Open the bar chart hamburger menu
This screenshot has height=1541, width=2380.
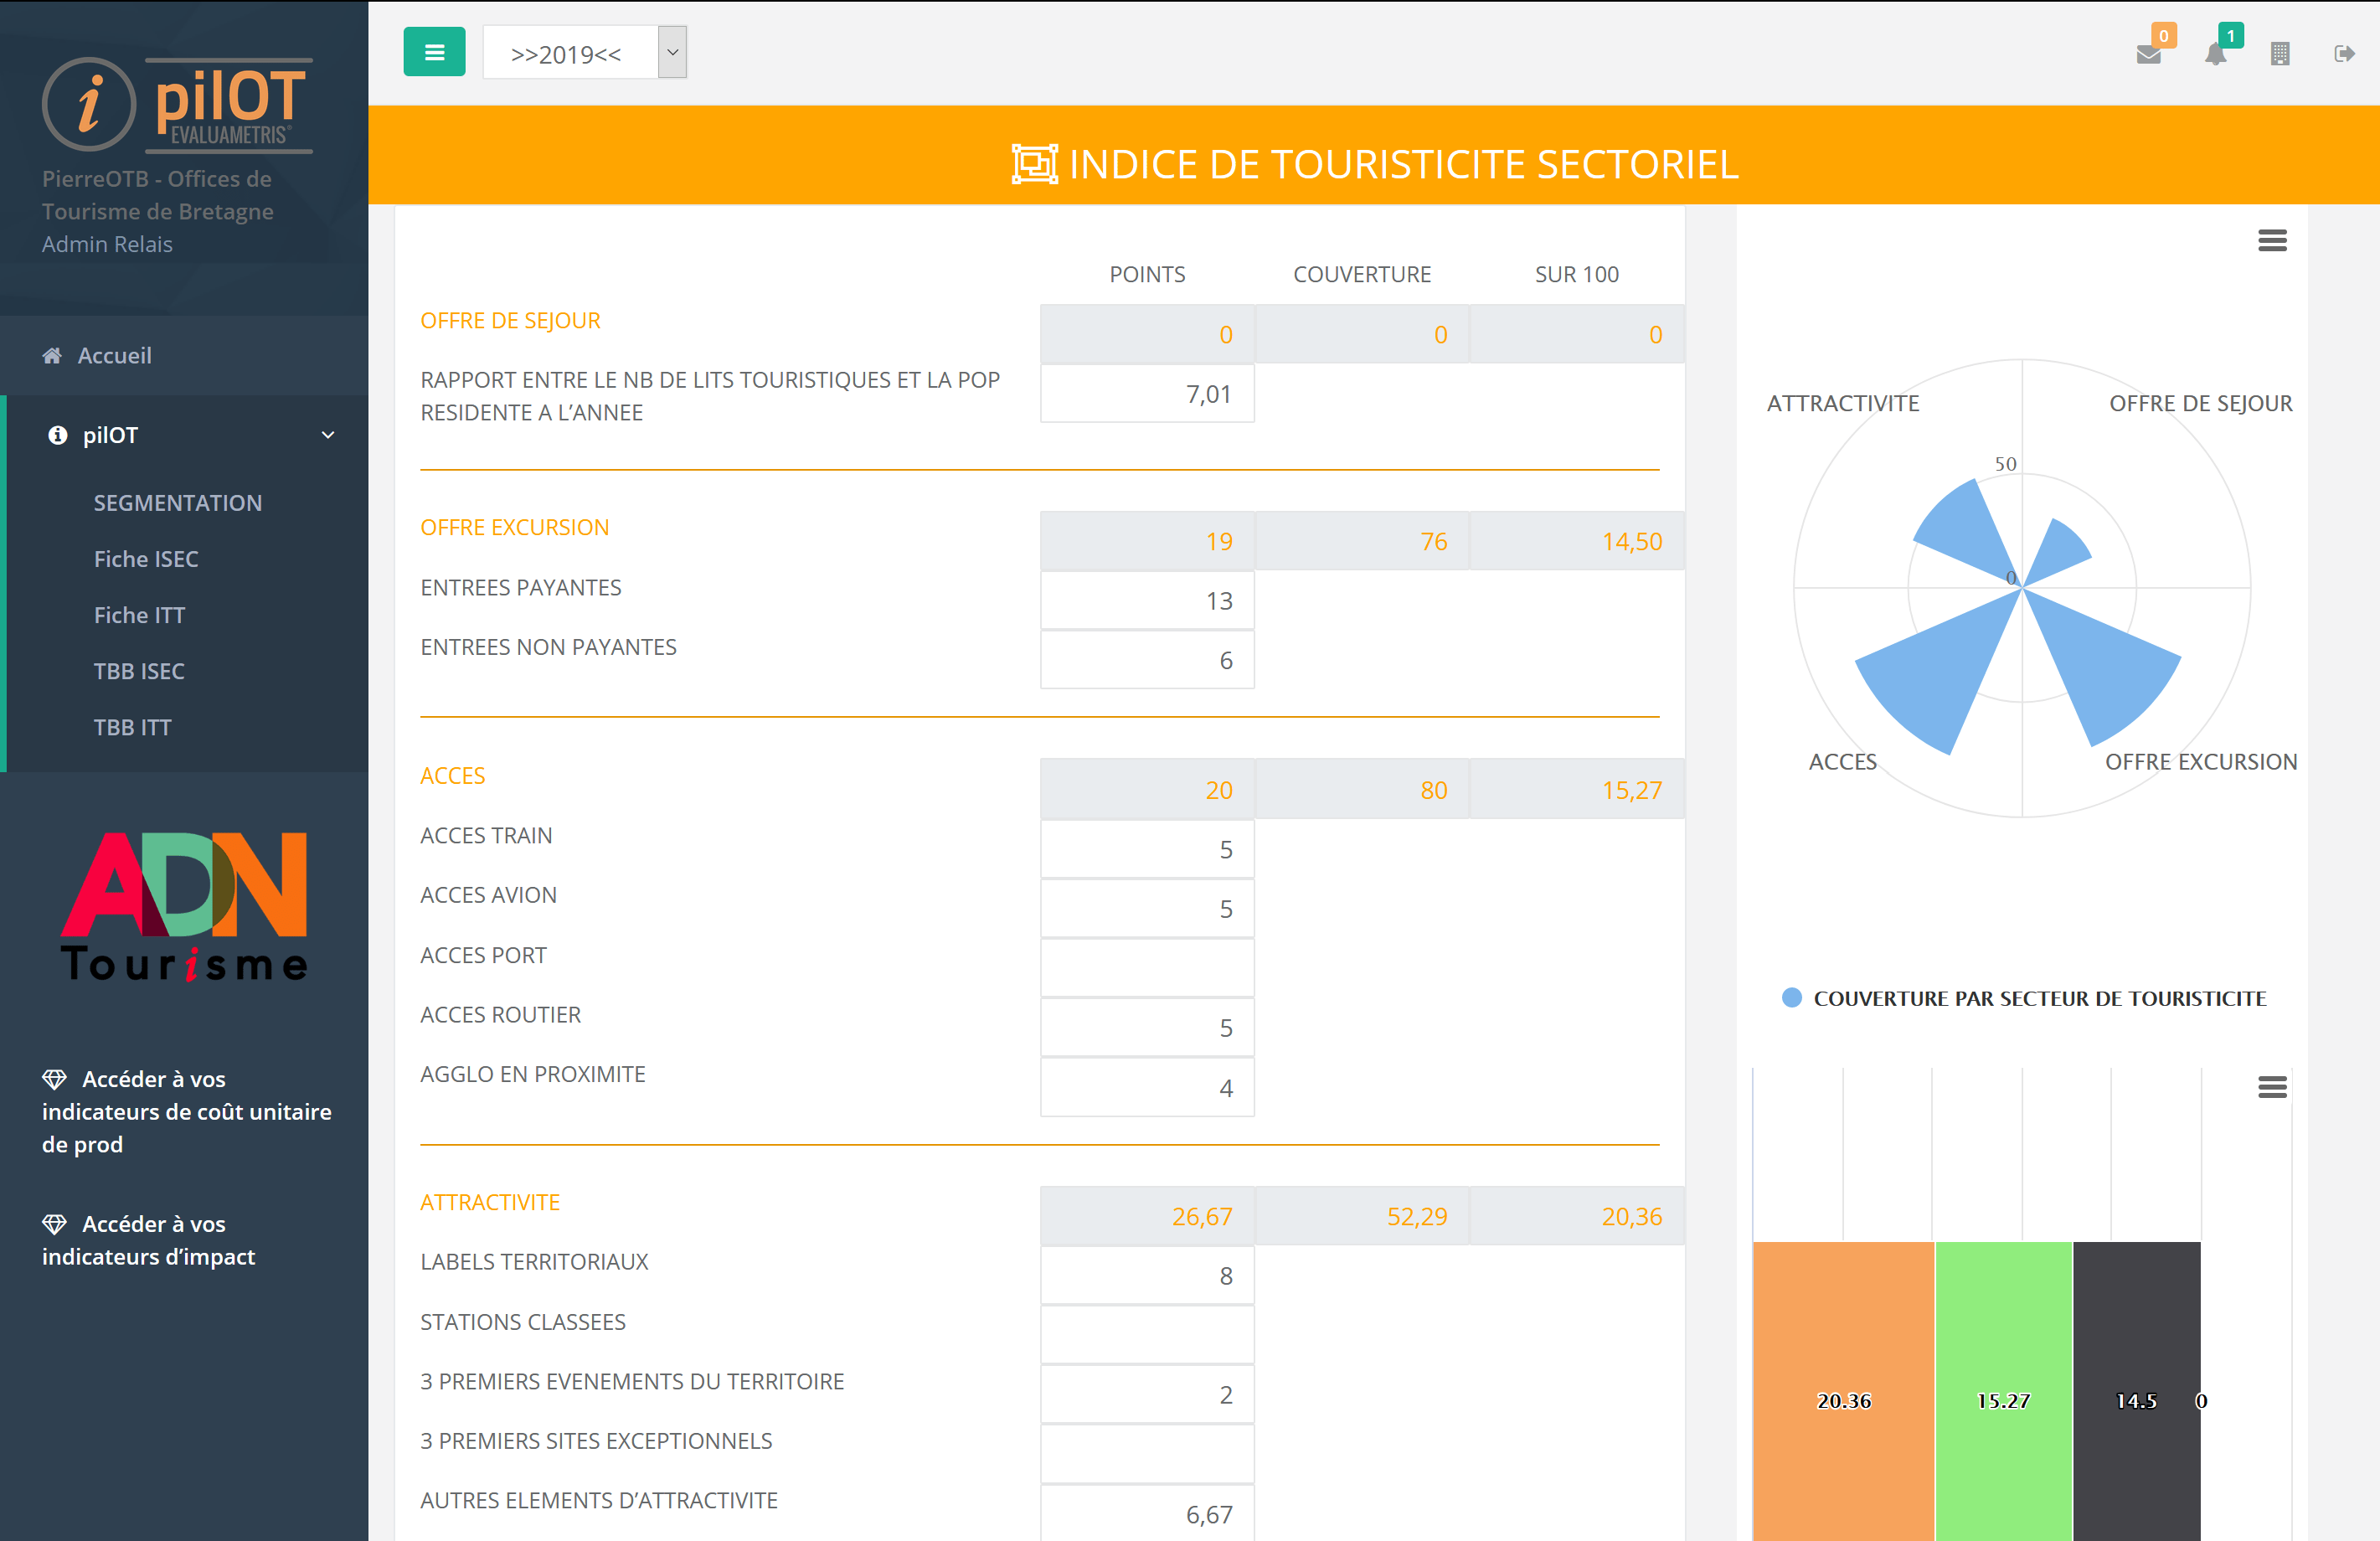tap(2272, 1087)
